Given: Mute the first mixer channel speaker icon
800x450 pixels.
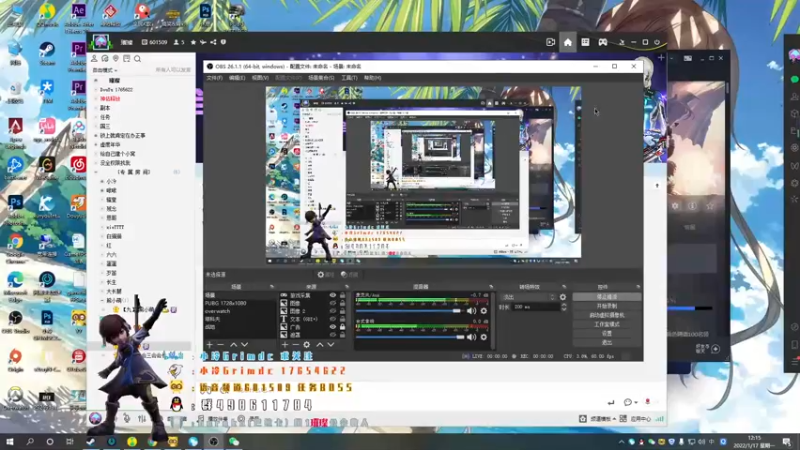Looking at the screenshot, I should coord(471,311).
